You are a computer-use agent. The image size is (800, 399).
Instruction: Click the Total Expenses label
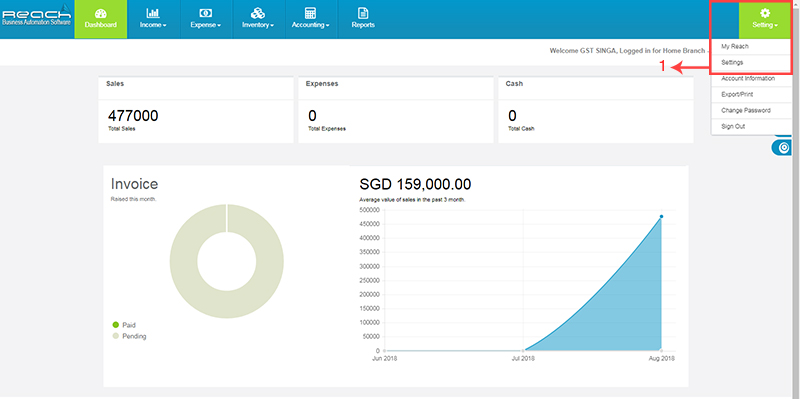[327, 129]
